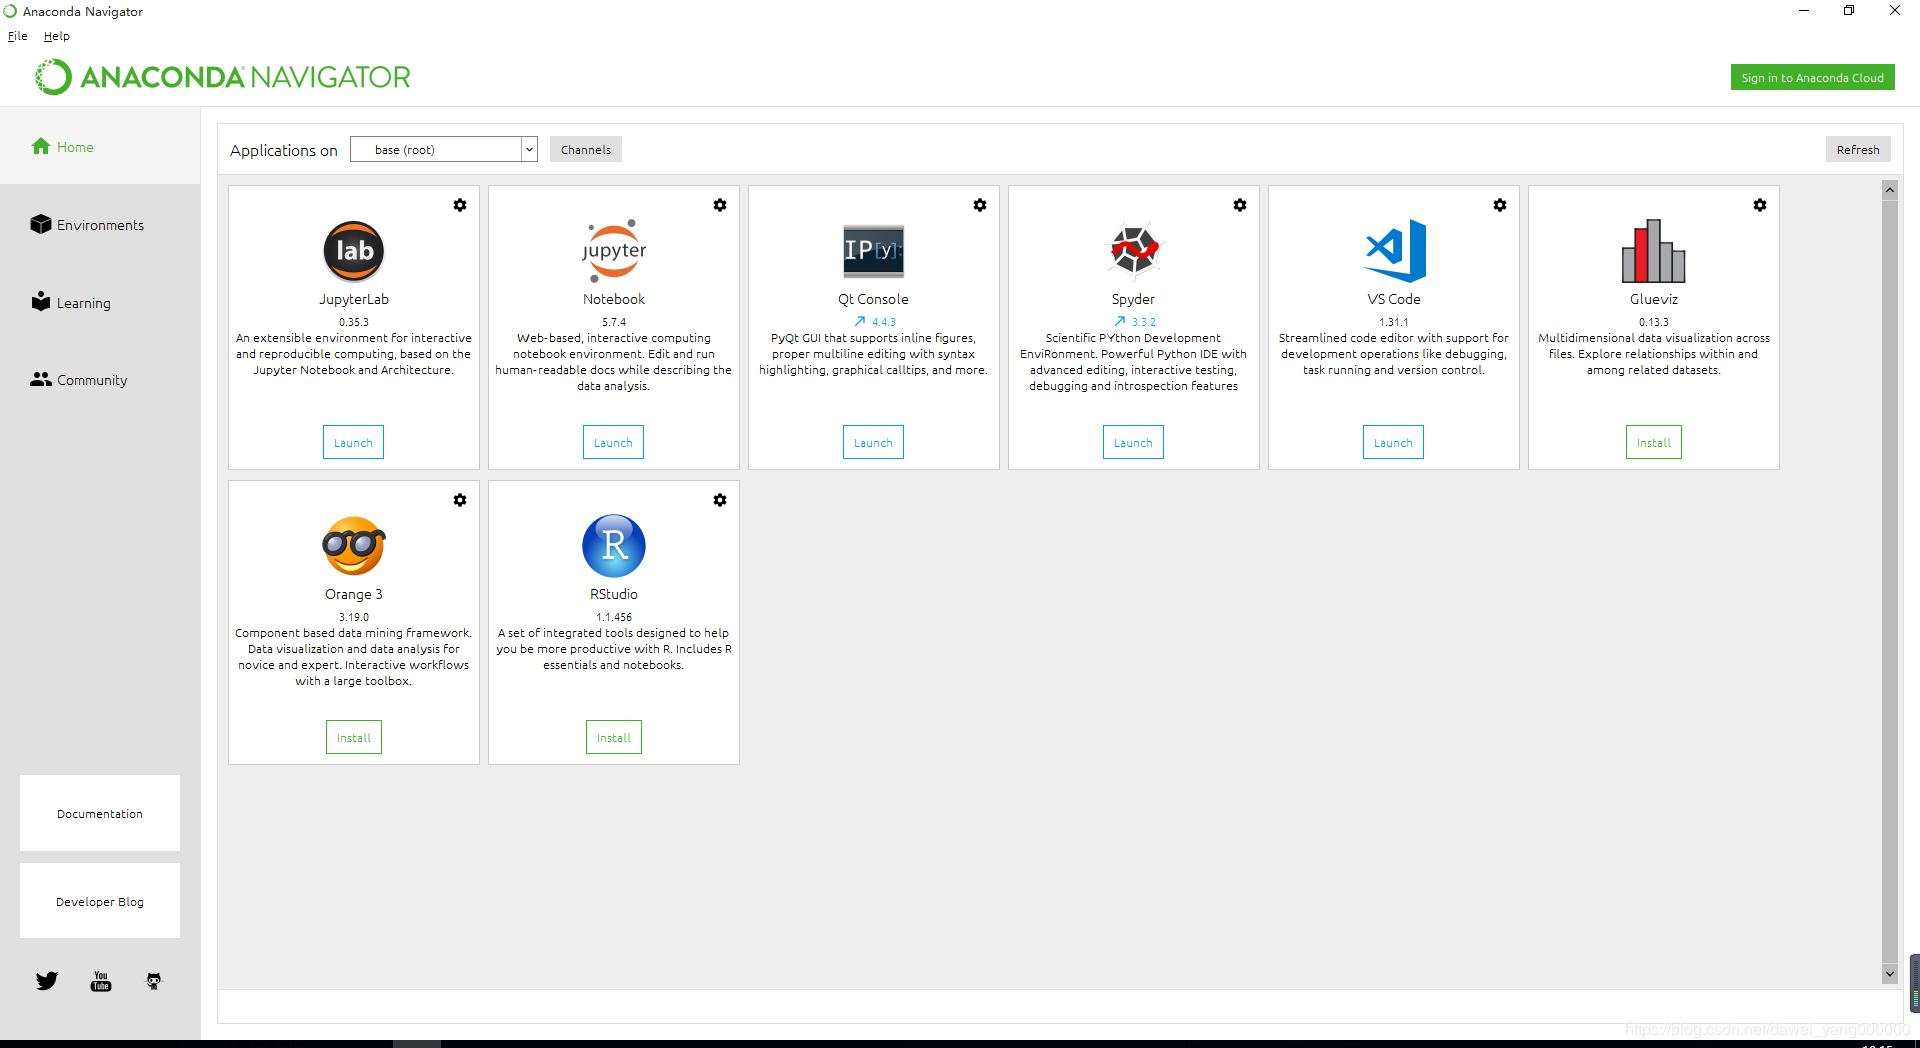Open Spyder card settings gear
This screenshot has width=1920, height=1048.
pyautogui.click(x=1240, y=205)
